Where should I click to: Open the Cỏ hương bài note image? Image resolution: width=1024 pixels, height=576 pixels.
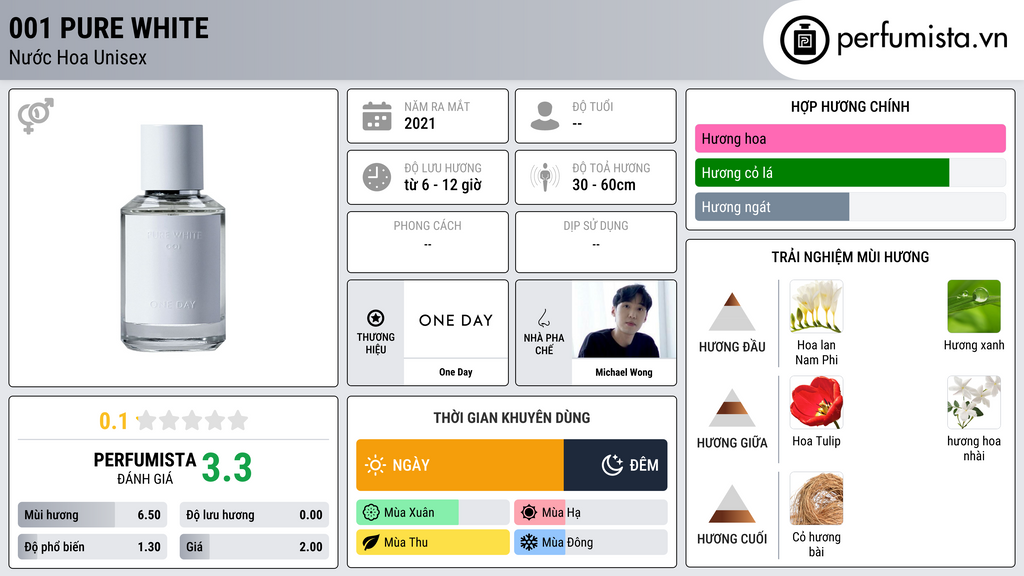click(816, 498)
